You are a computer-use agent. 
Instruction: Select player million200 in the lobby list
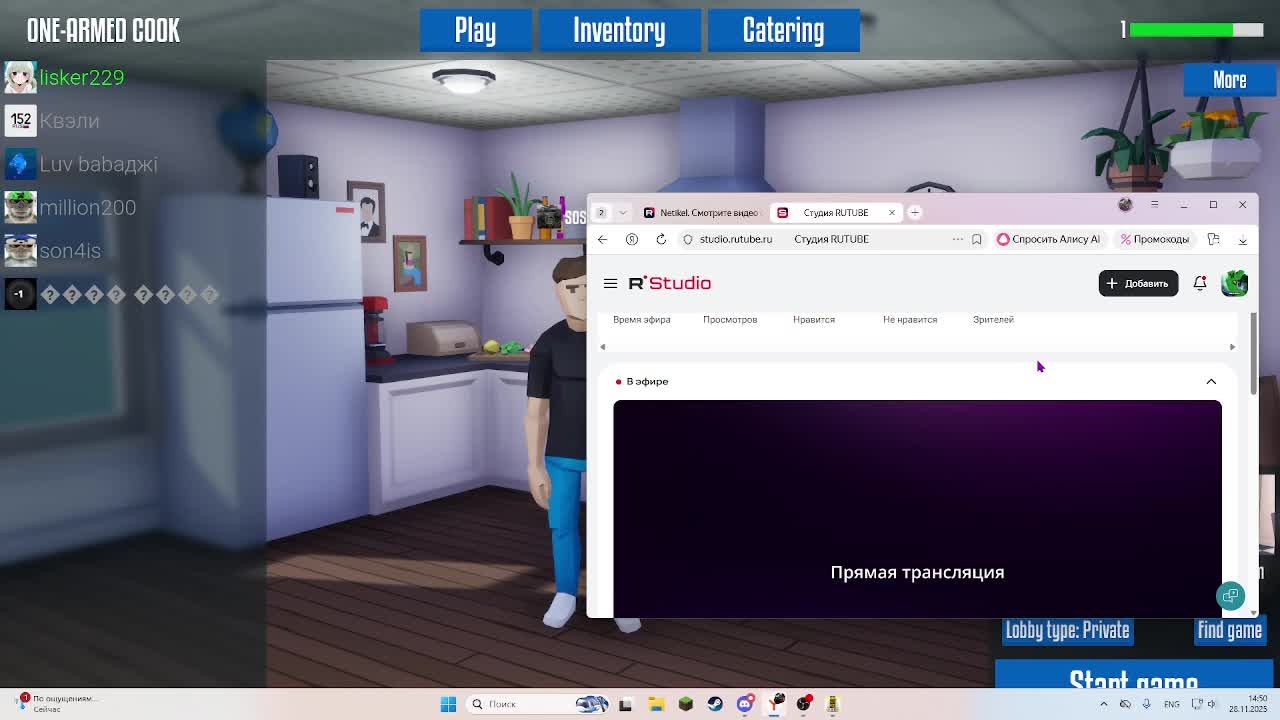[70, 207]
